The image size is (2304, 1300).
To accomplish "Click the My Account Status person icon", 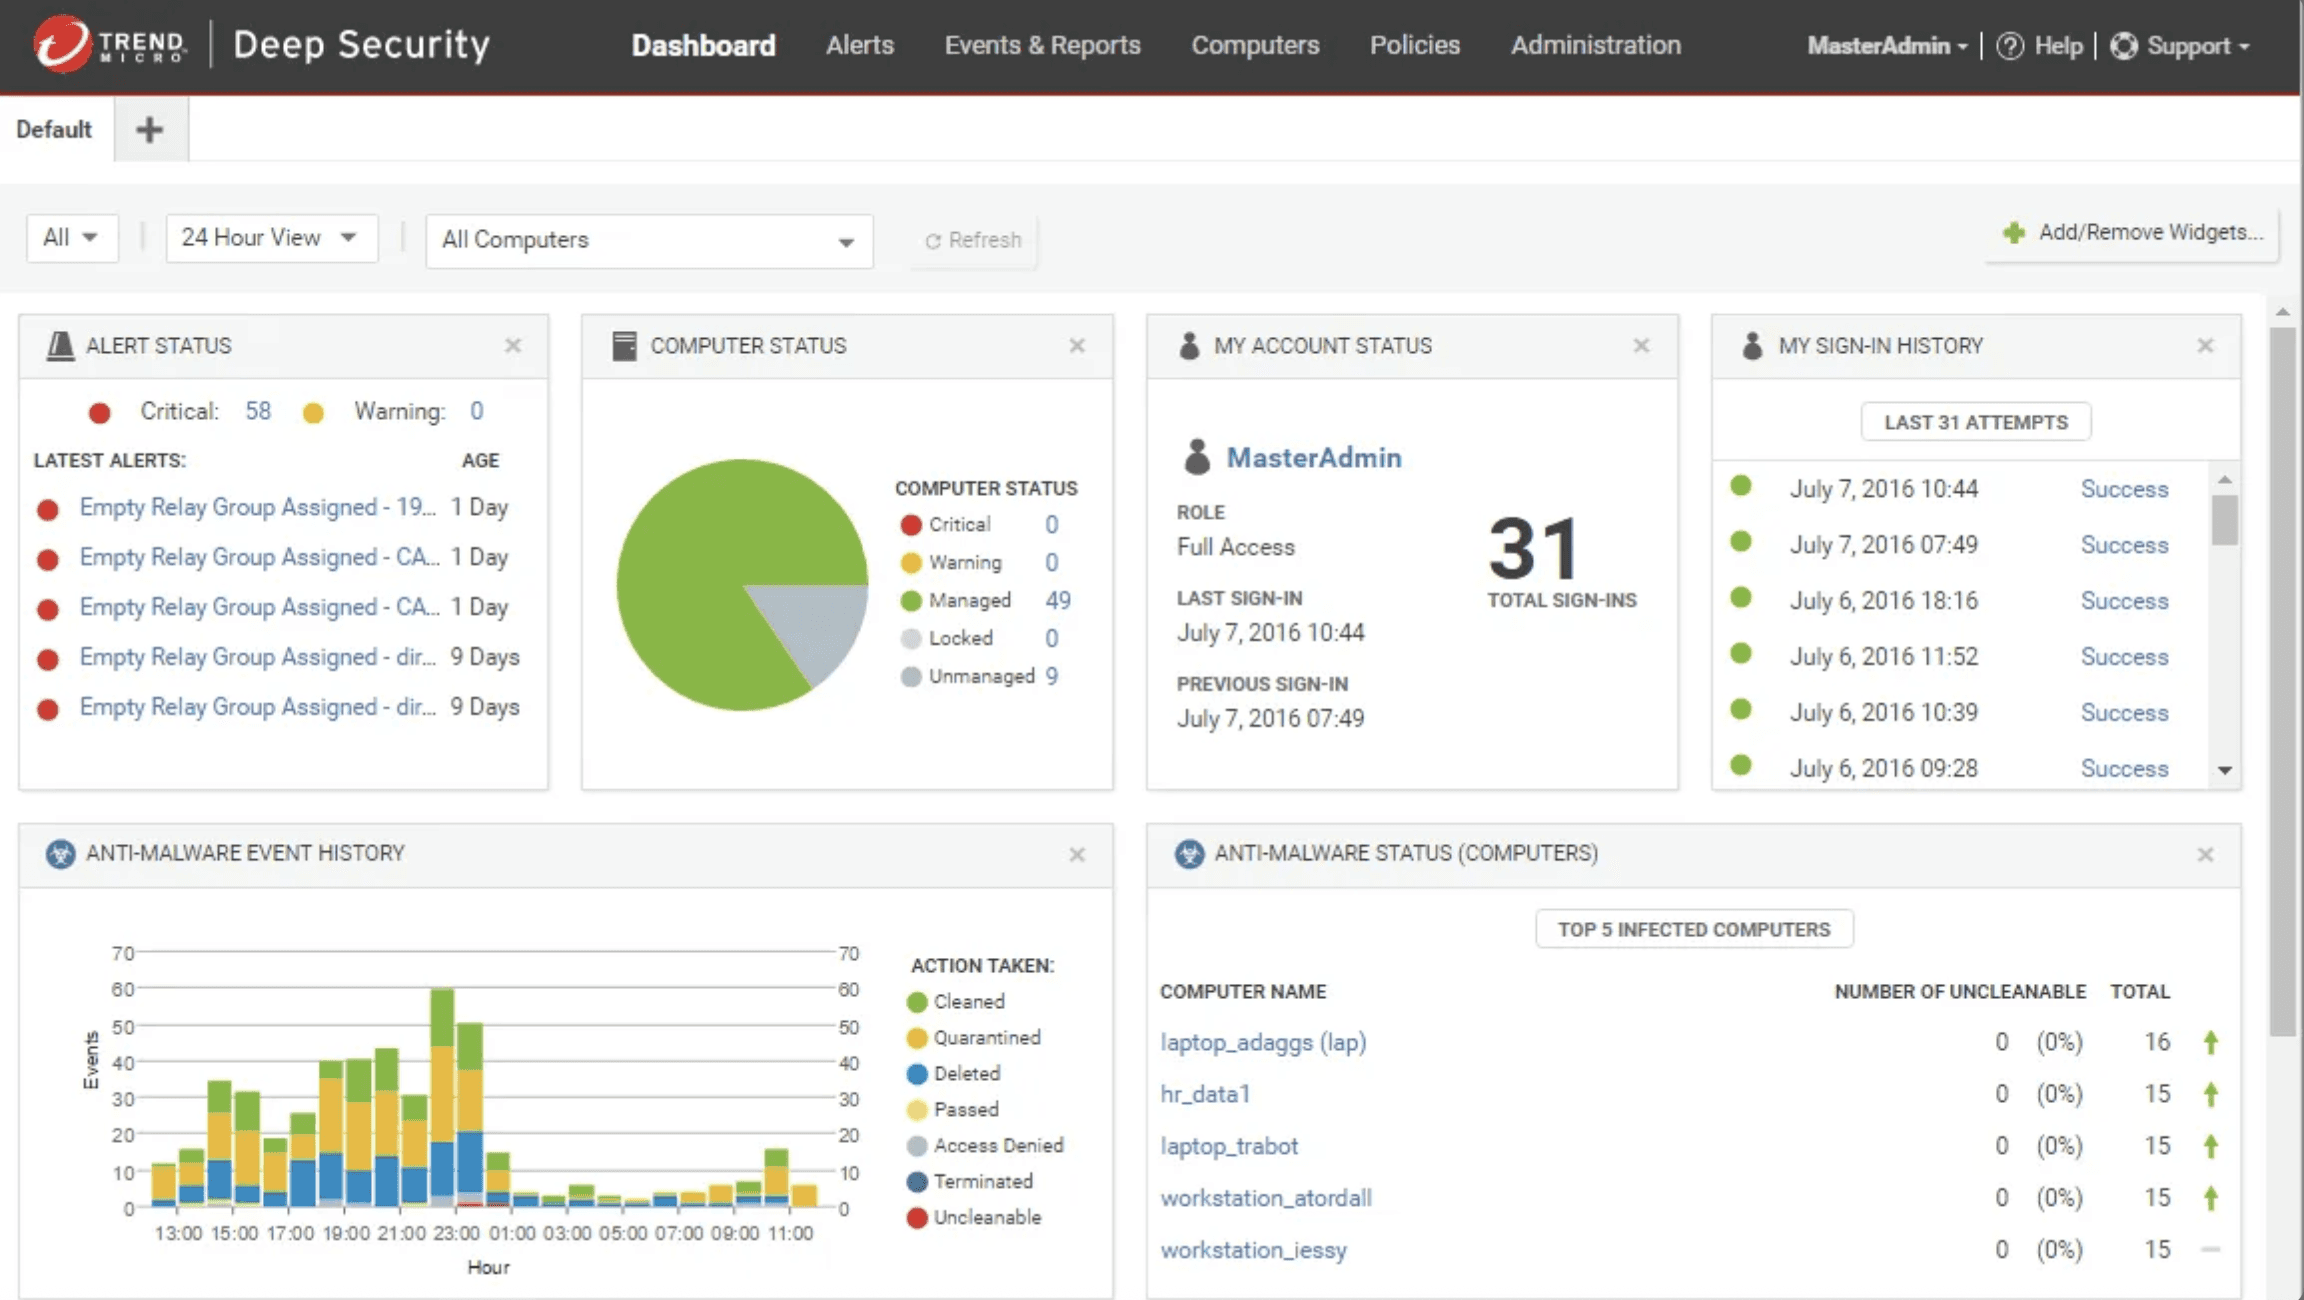I will click(1190, 344).
